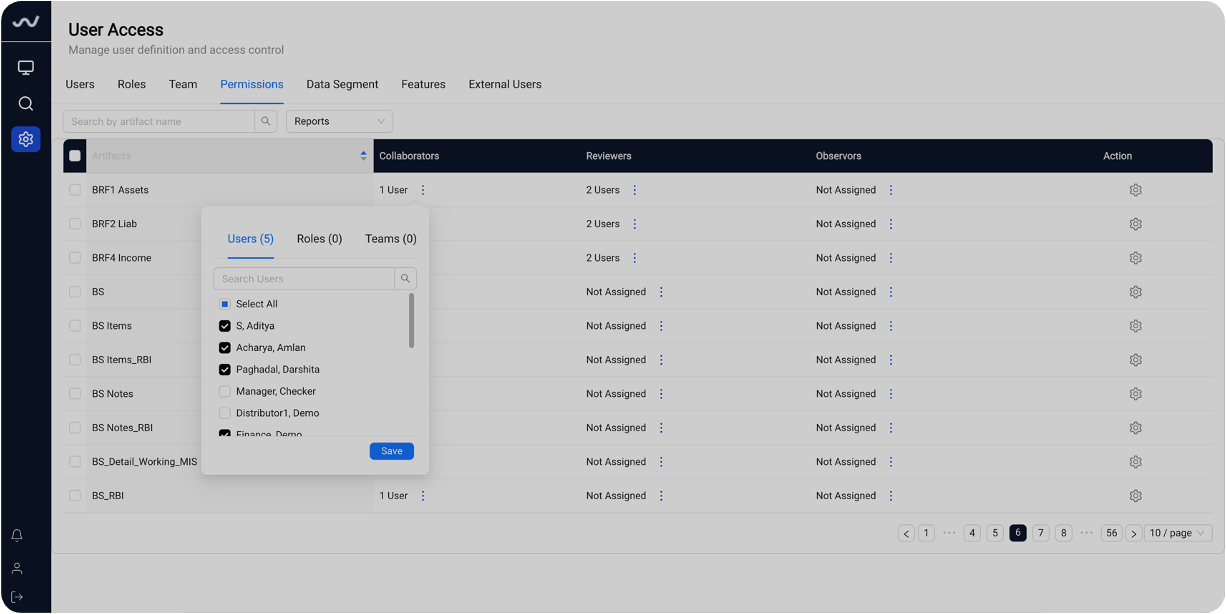This screenshot has height=614, width=1226.
Task: Check user Manager, Checker
Action: tap(225, 392)
